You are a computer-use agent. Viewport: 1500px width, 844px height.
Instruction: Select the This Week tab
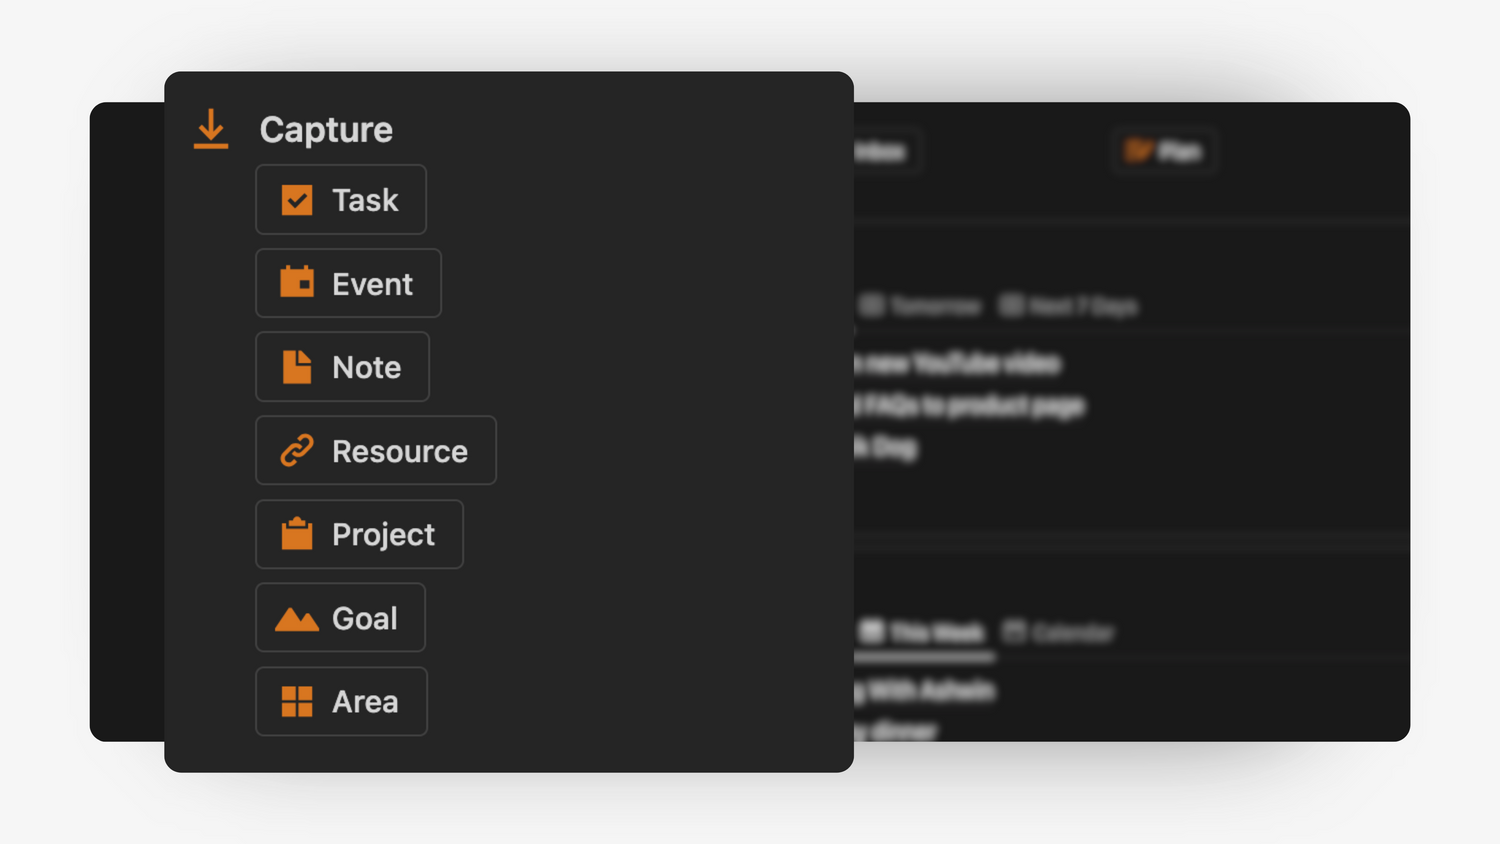923,632
